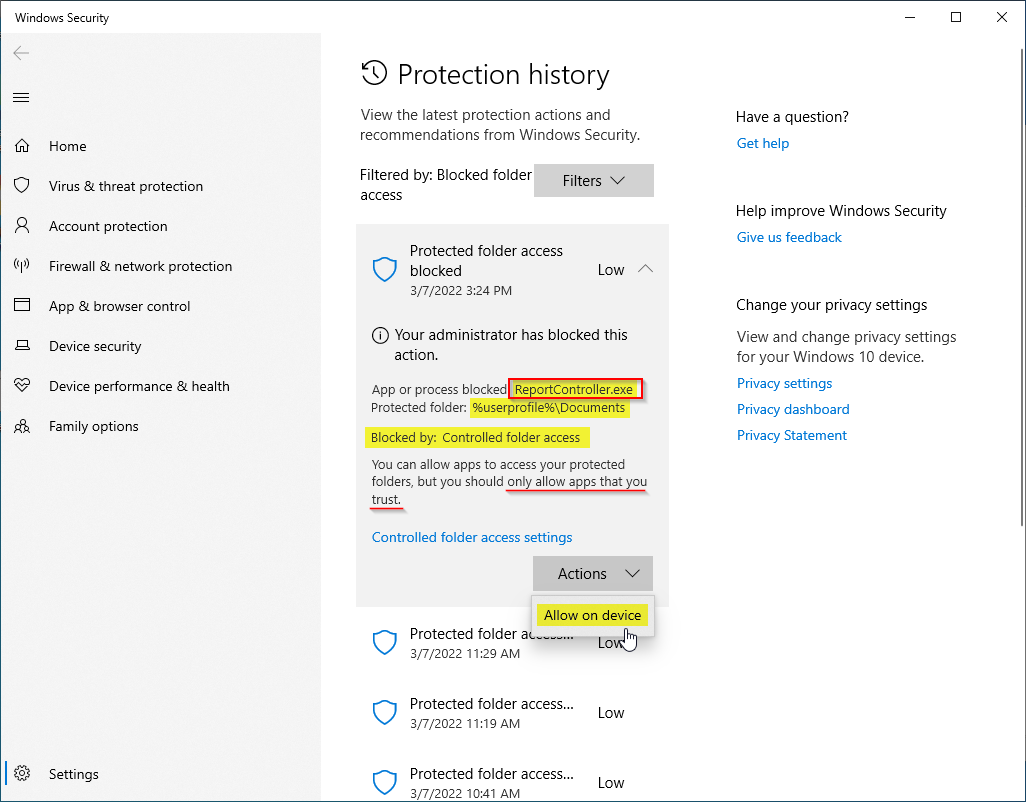This screenshot has height=802, width=1026.
Task: Open Controlled folder access settings link
Action: tap(471, 537)
